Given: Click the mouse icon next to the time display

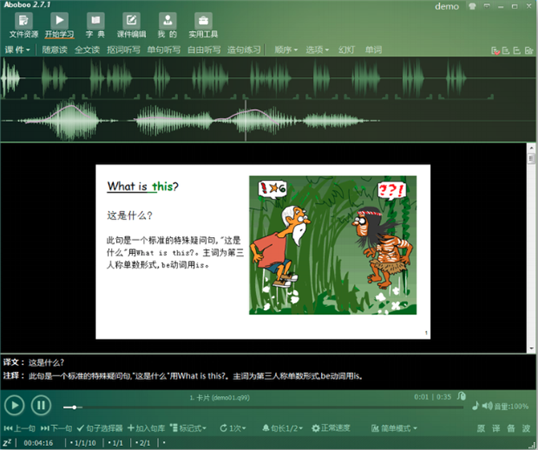Looking at the screenshot, I should [462, 396].
